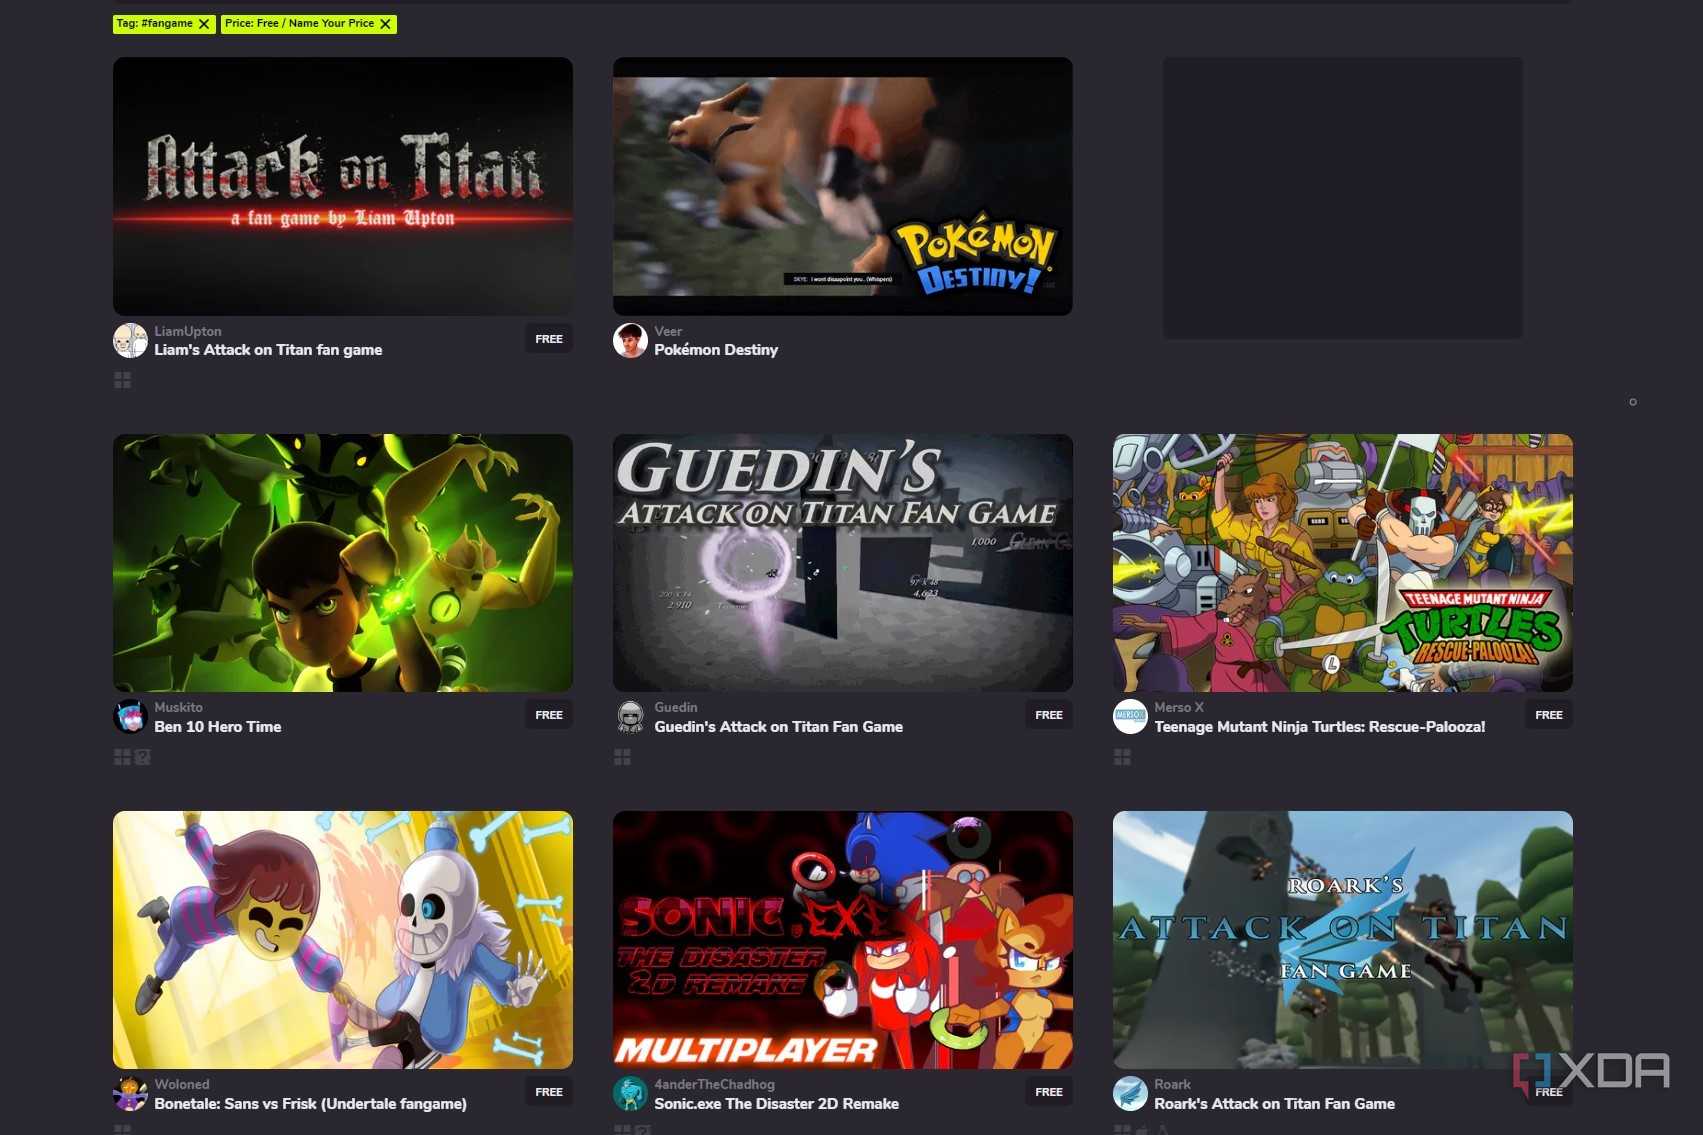The width and height of the screenshot is (1703, 1135).
Task: Click the FREE badge for Rescue-Palooza
Action: (1549, 715)
